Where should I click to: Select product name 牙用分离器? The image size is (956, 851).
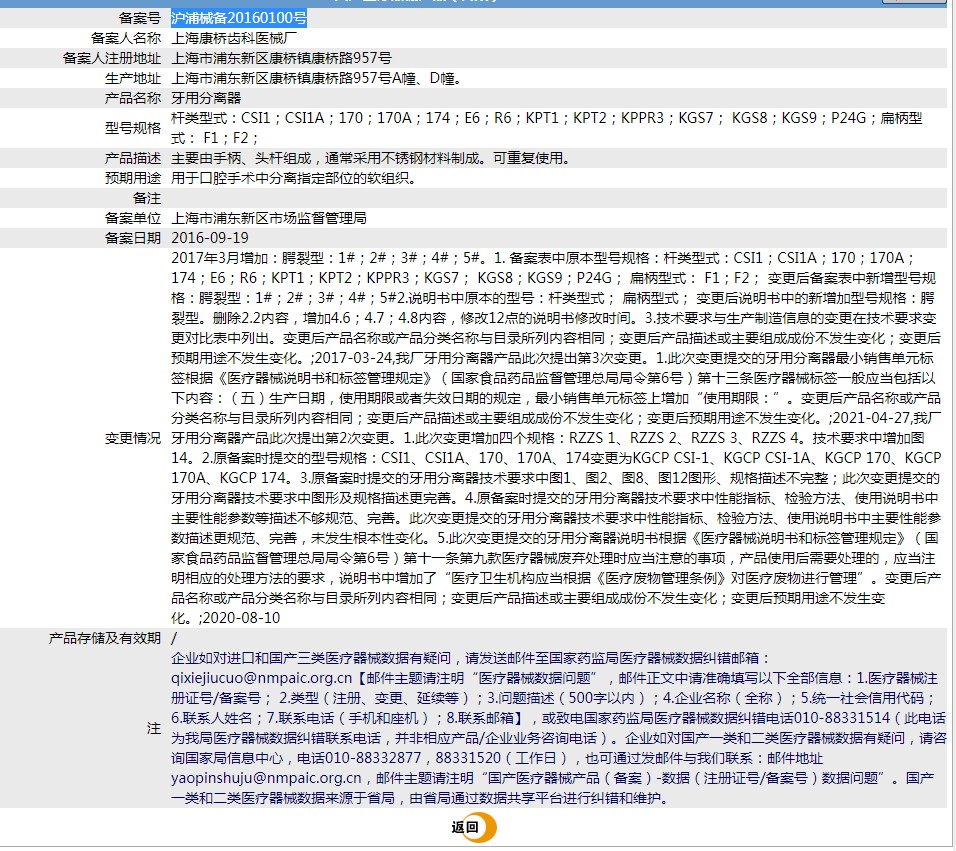tap(206, 98)
